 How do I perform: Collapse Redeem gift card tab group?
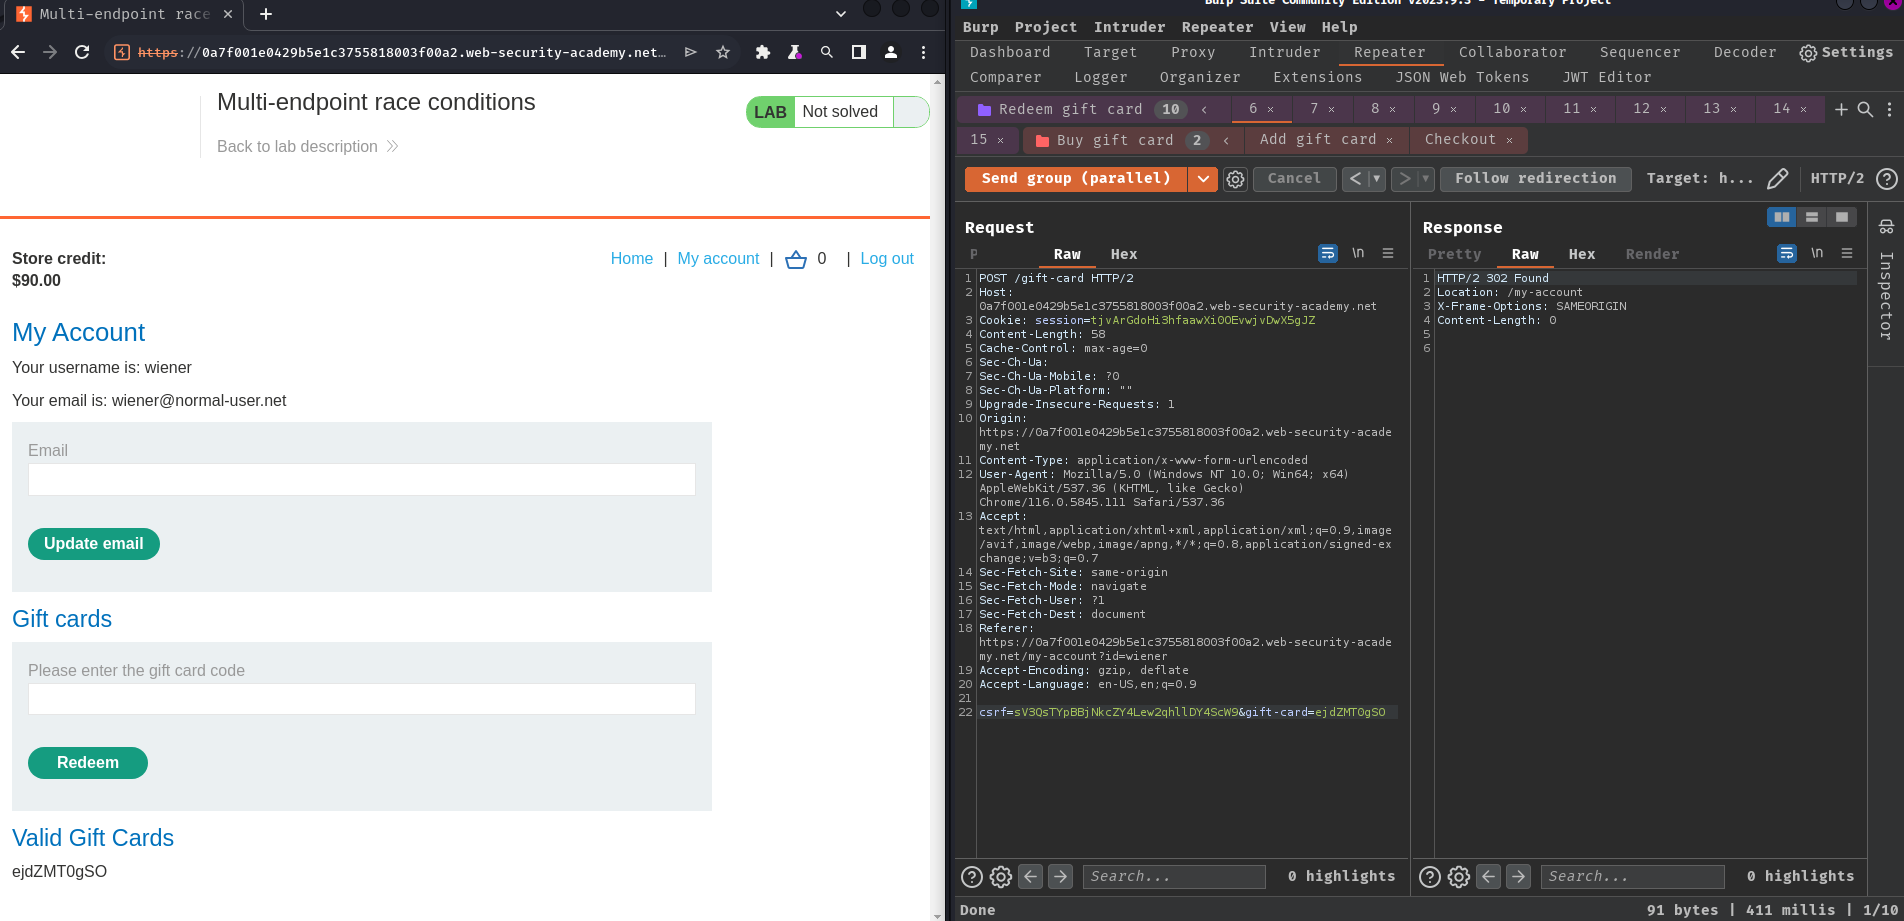tap(1204, 110)
